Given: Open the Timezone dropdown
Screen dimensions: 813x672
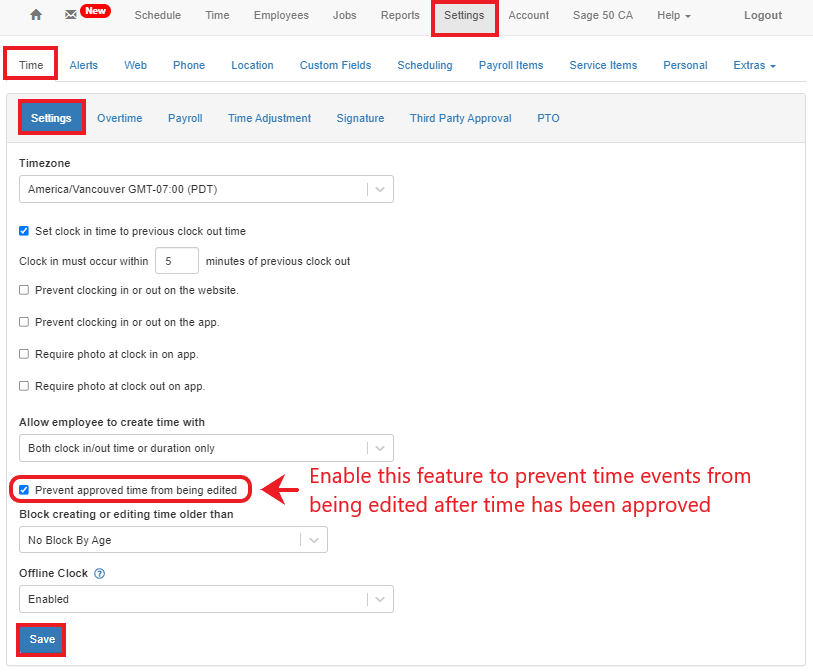Looking at the screenshot, I should click(x=379, y=188).
